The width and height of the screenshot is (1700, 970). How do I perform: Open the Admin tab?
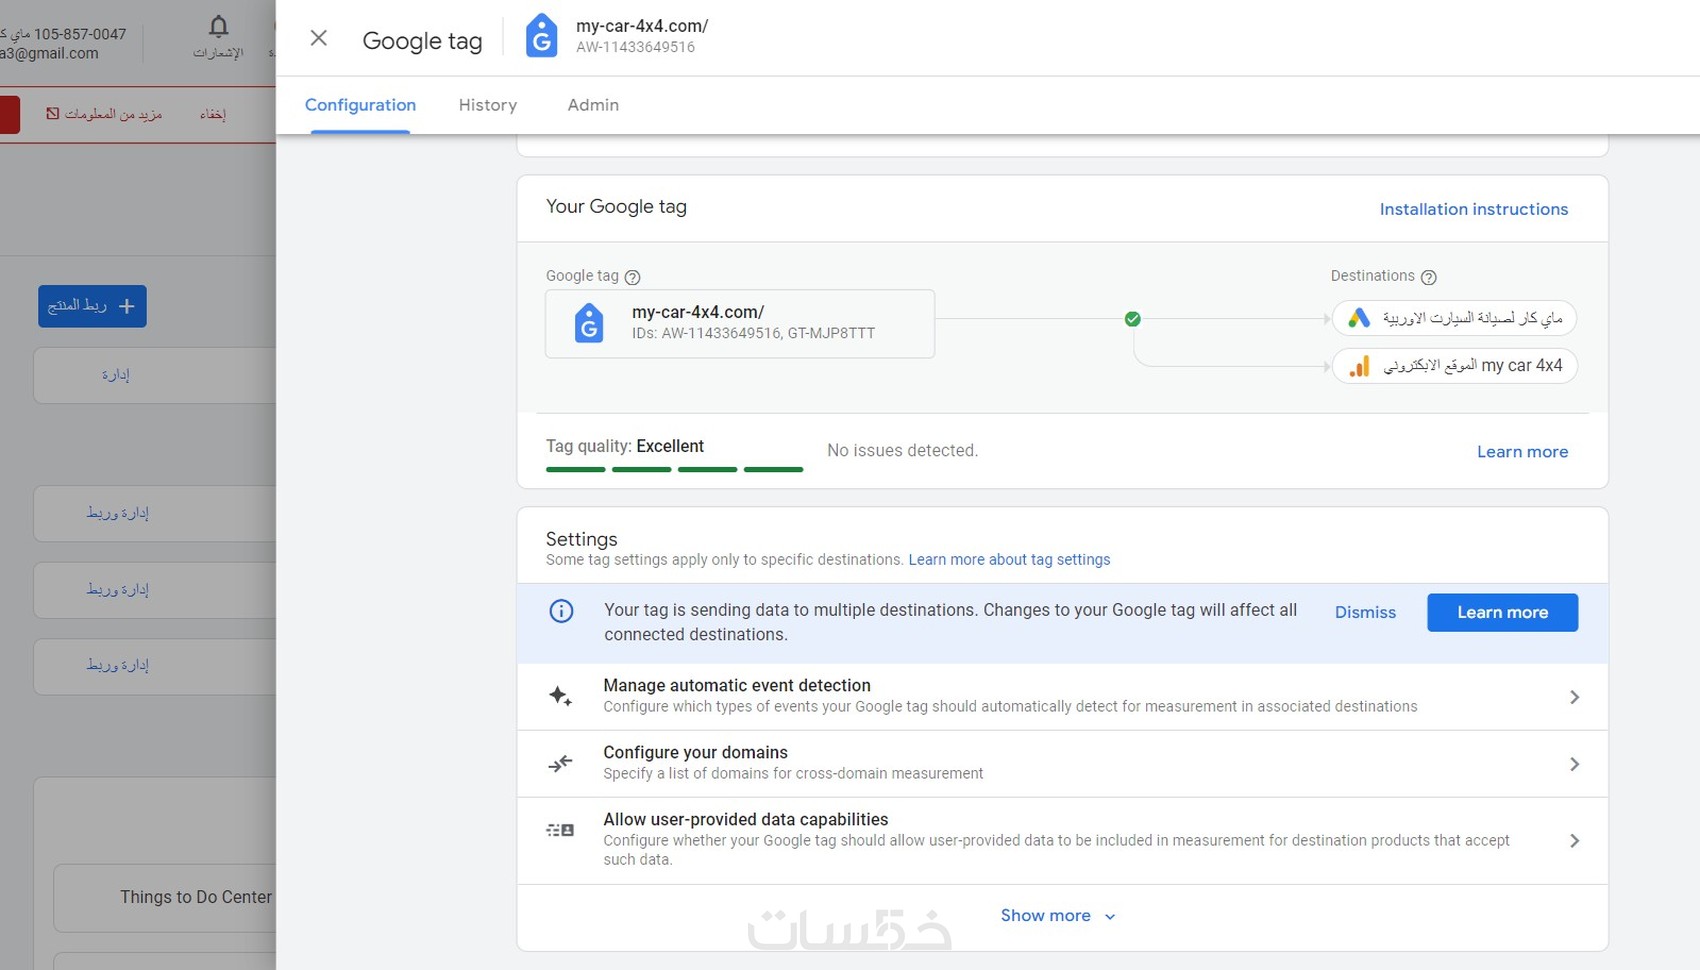[593, 105]
